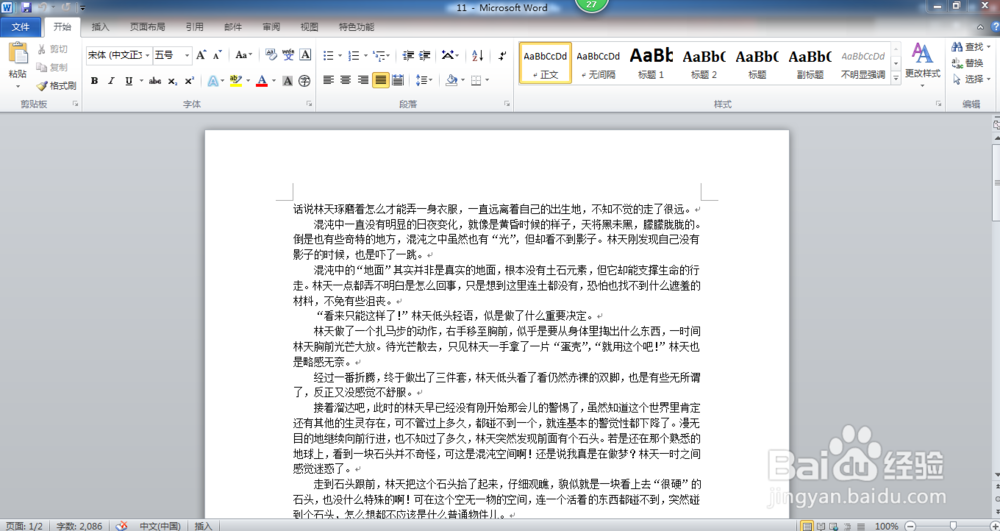Switch to the References (引用) tab
Image resolution: width=1000 pixels, height=531 pixels.
point(195,27)
